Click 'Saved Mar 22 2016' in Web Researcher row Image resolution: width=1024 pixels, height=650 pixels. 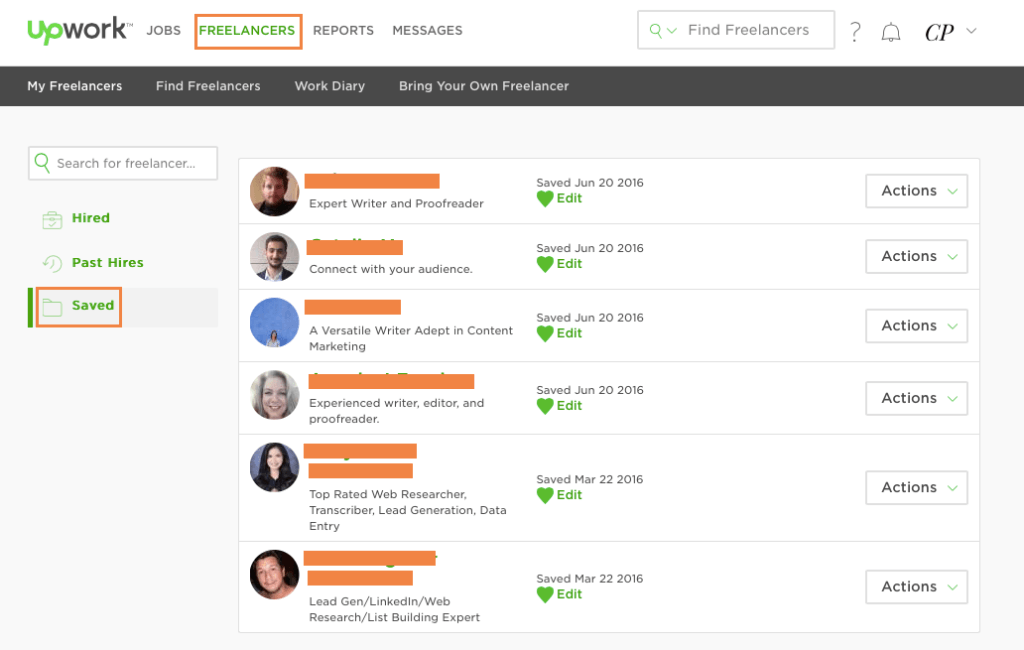coord(590,479)
